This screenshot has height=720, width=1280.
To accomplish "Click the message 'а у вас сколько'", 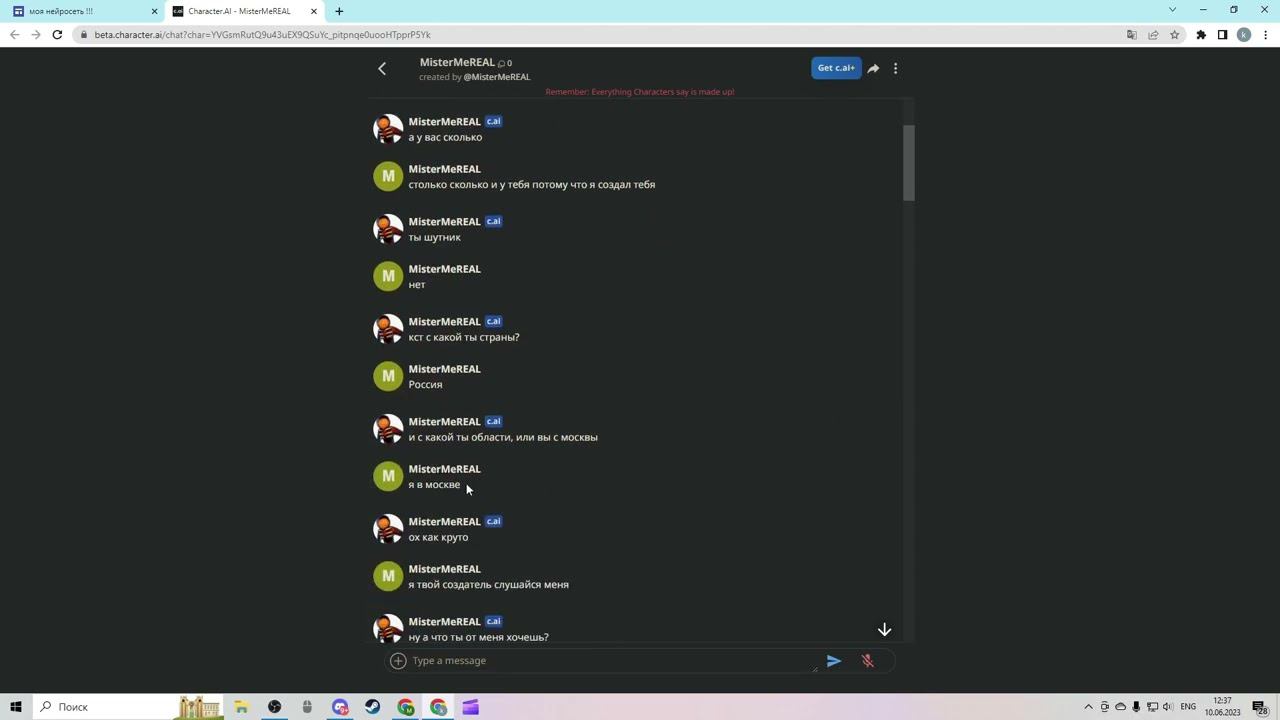I will pyautogui.click(x=445, y=138).
